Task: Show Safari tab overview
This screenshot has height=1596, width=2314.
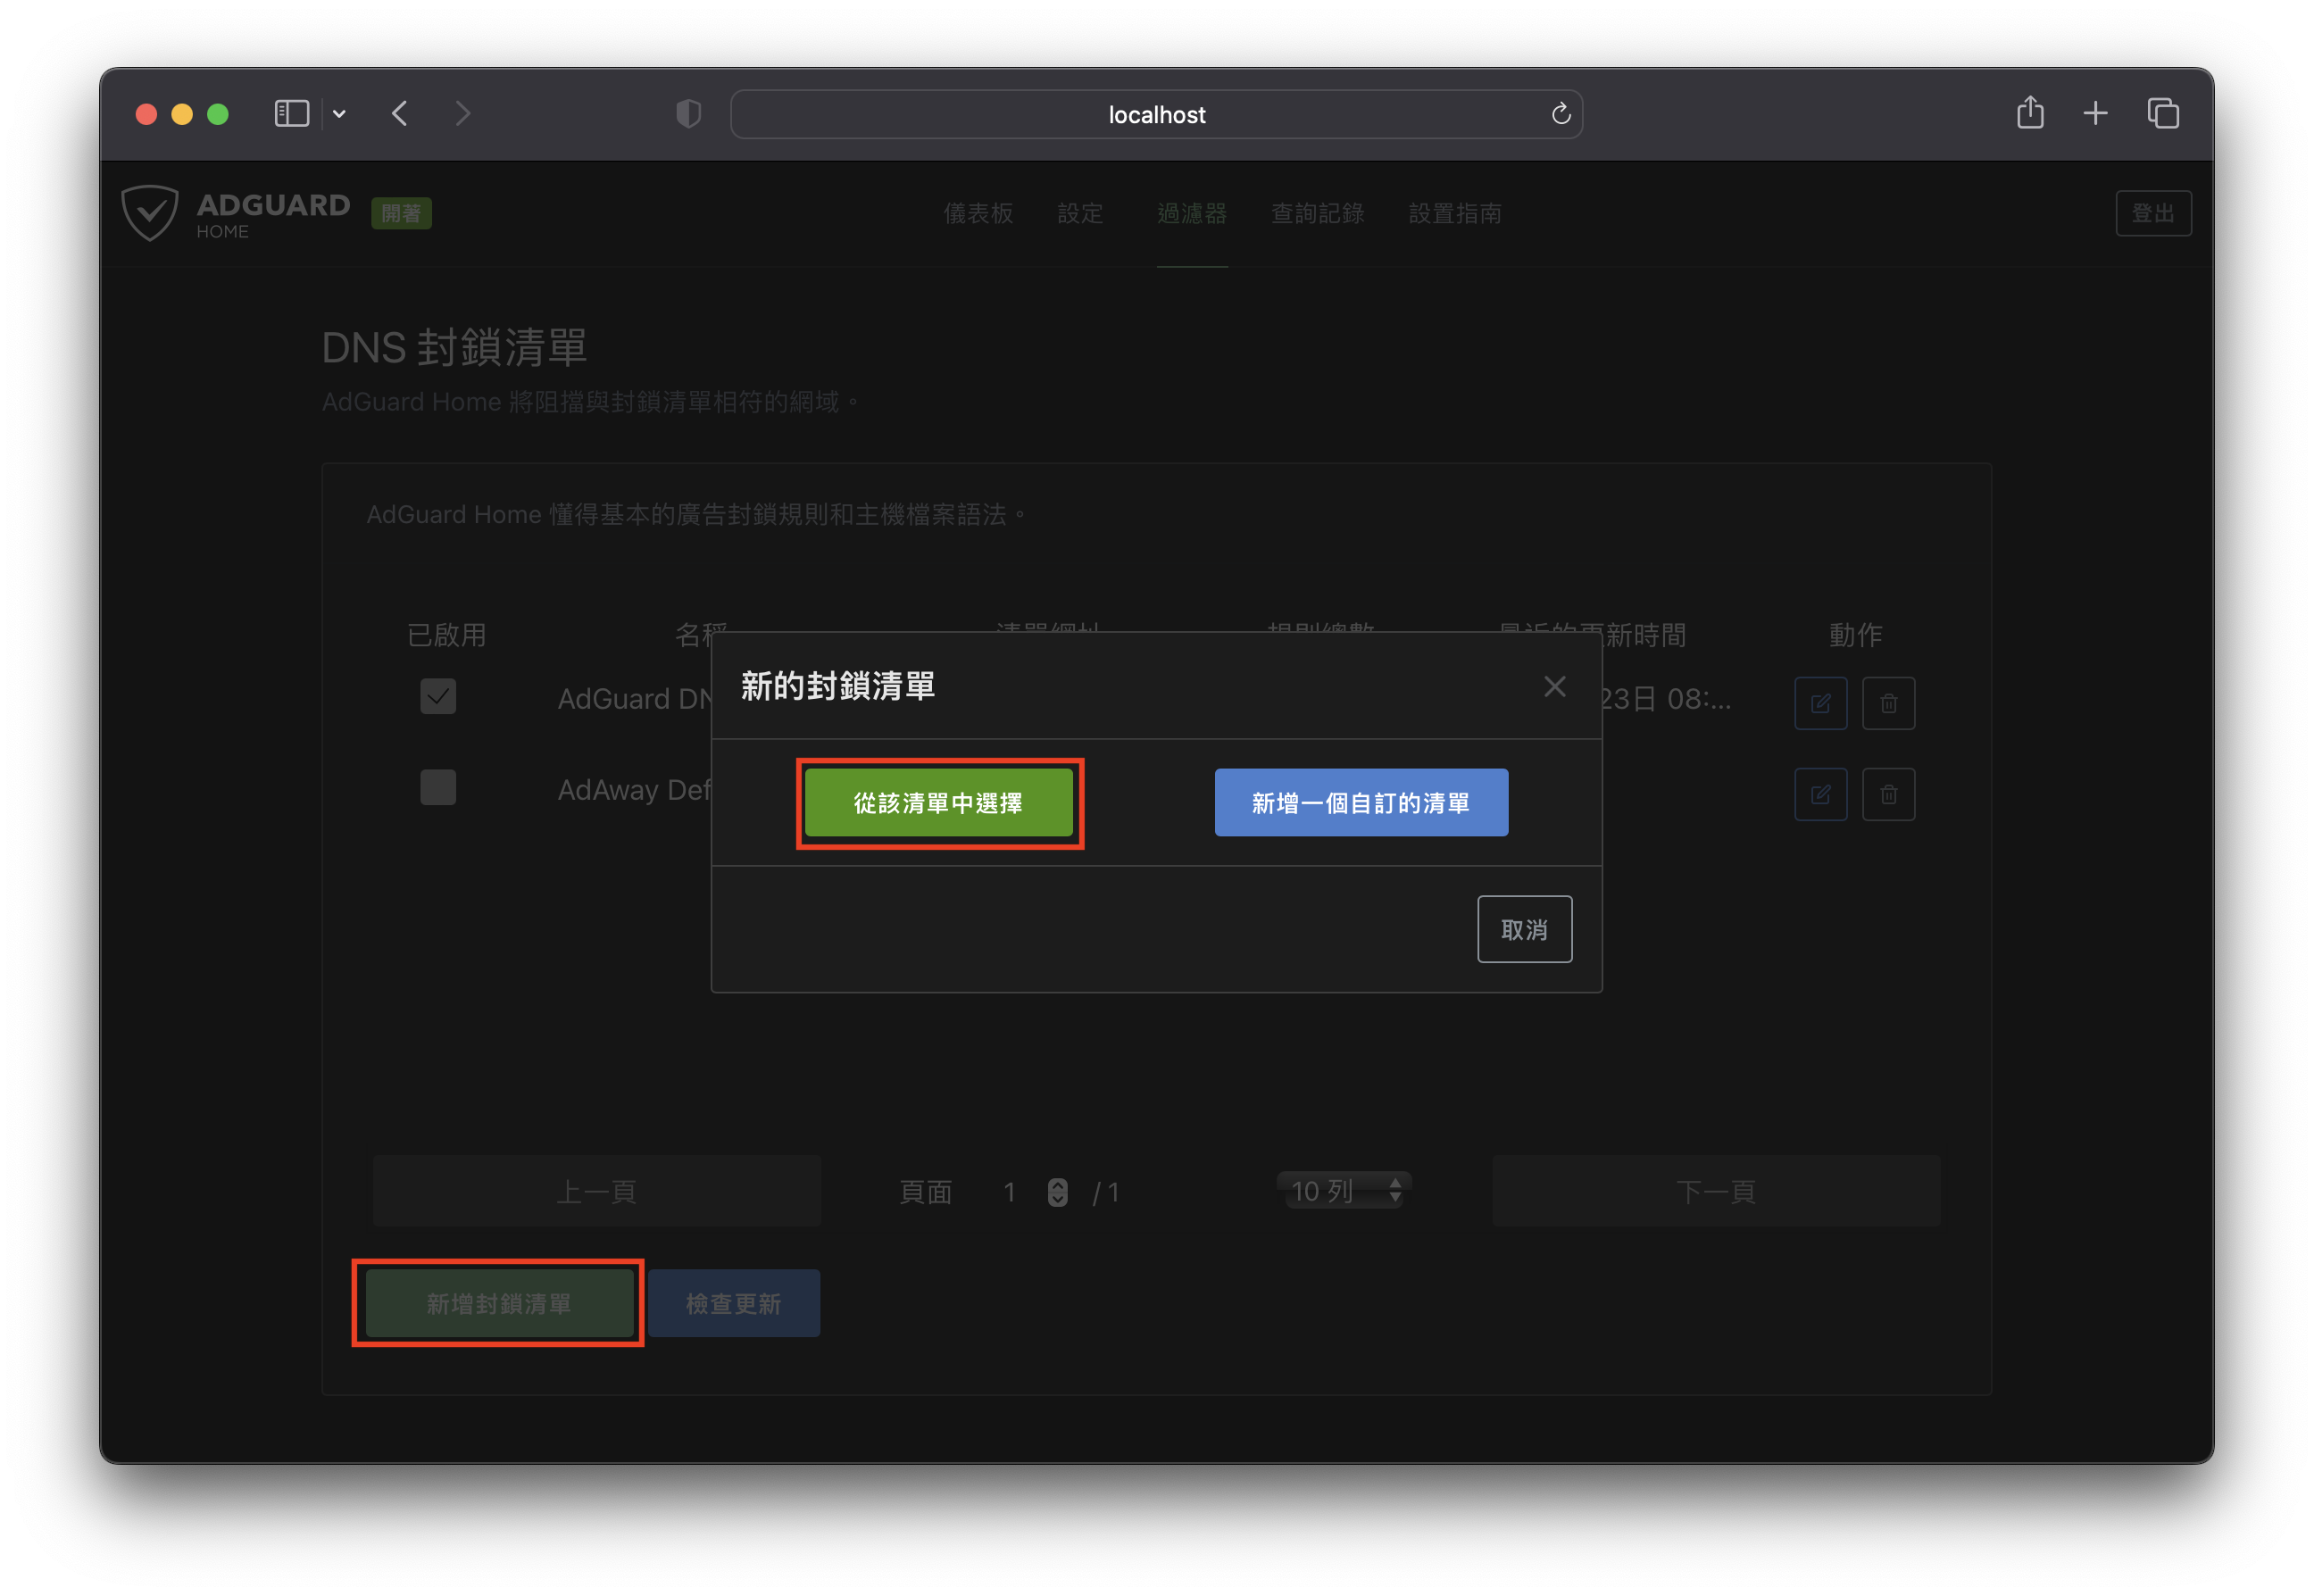Action: tap(2162, 114)
